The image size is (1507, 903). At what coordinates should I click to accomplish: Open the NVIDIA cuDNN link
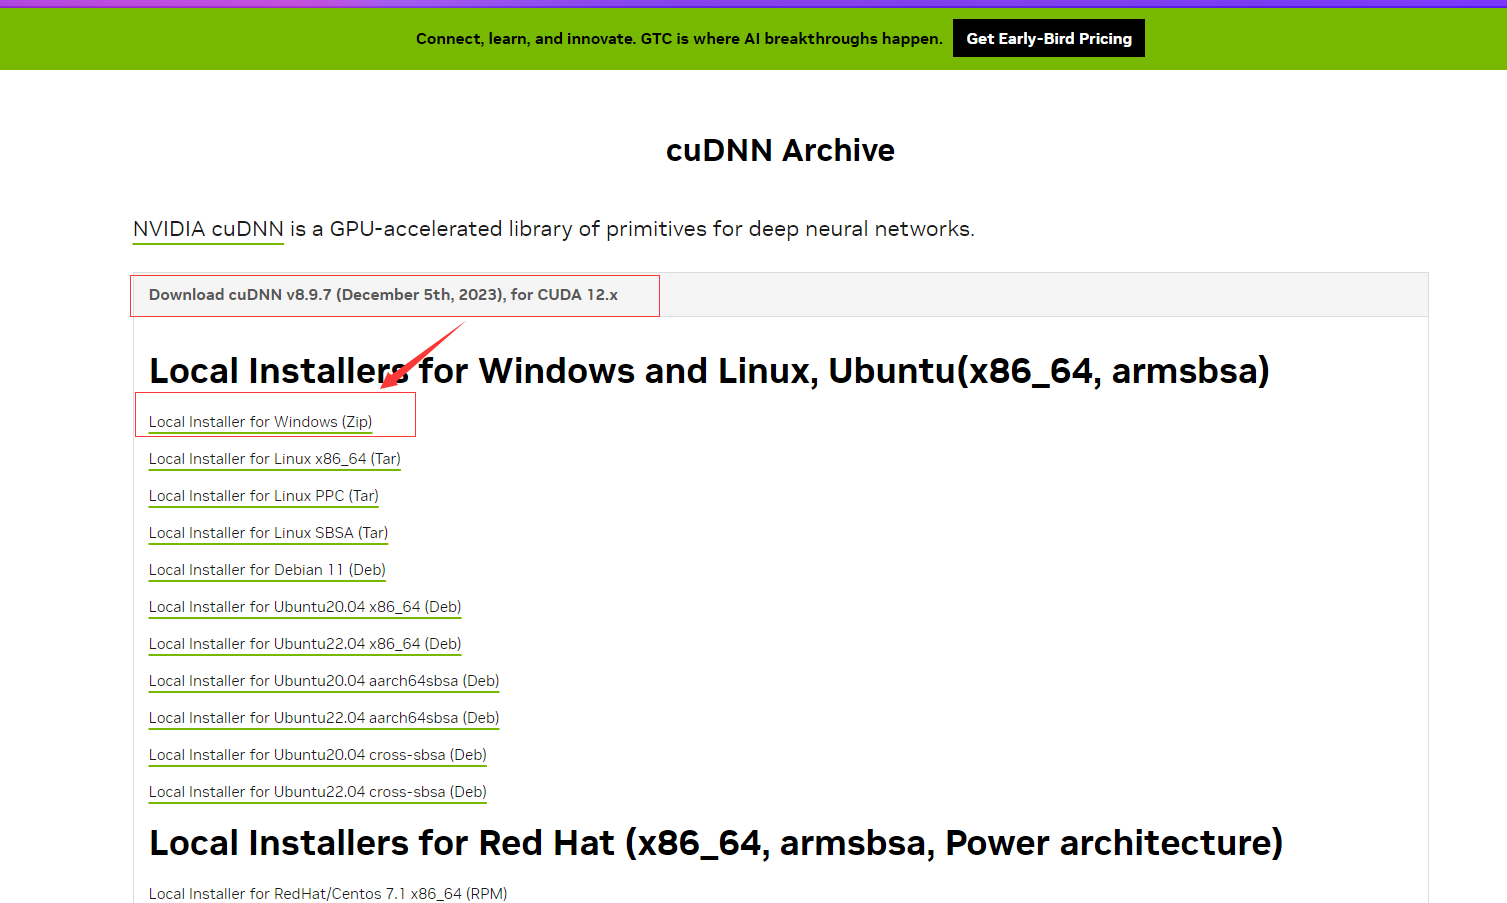click(208, 229)
